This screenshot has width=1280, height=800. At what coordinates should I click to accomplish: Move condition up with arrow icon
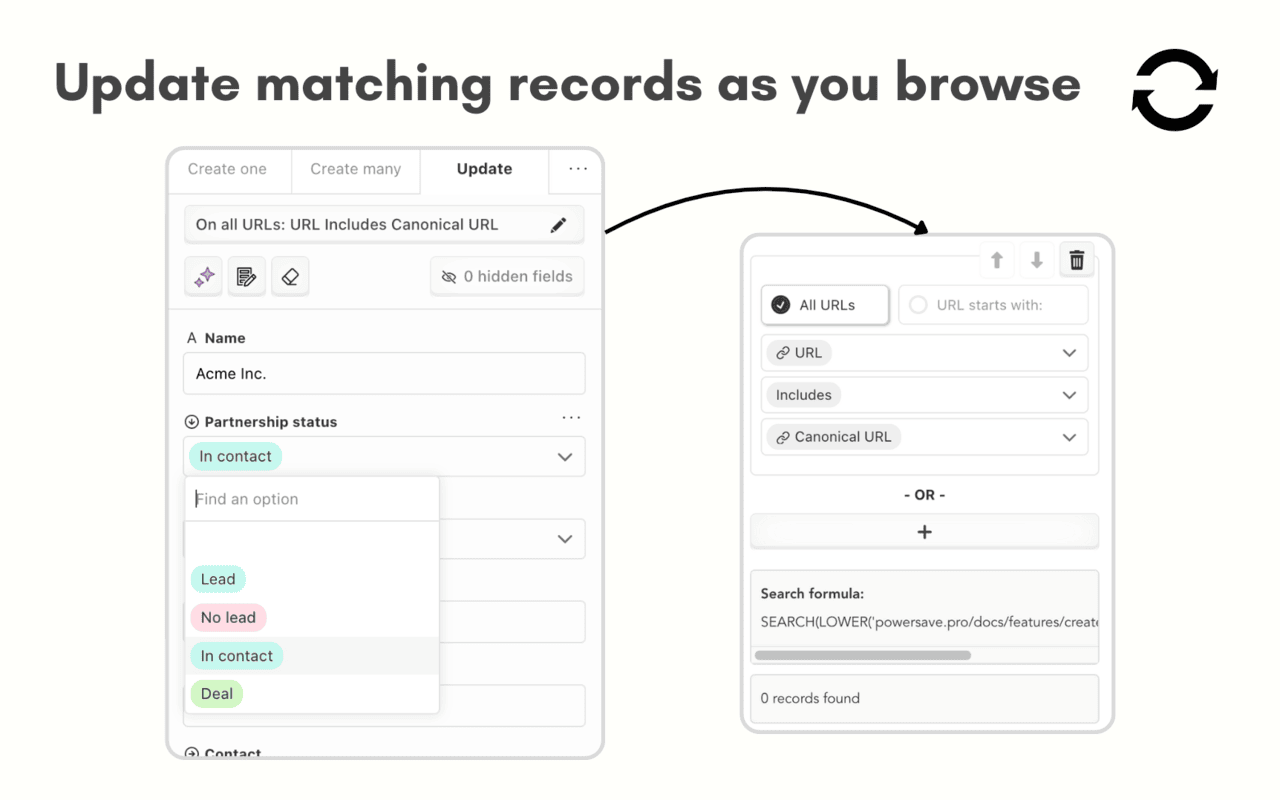997,260
